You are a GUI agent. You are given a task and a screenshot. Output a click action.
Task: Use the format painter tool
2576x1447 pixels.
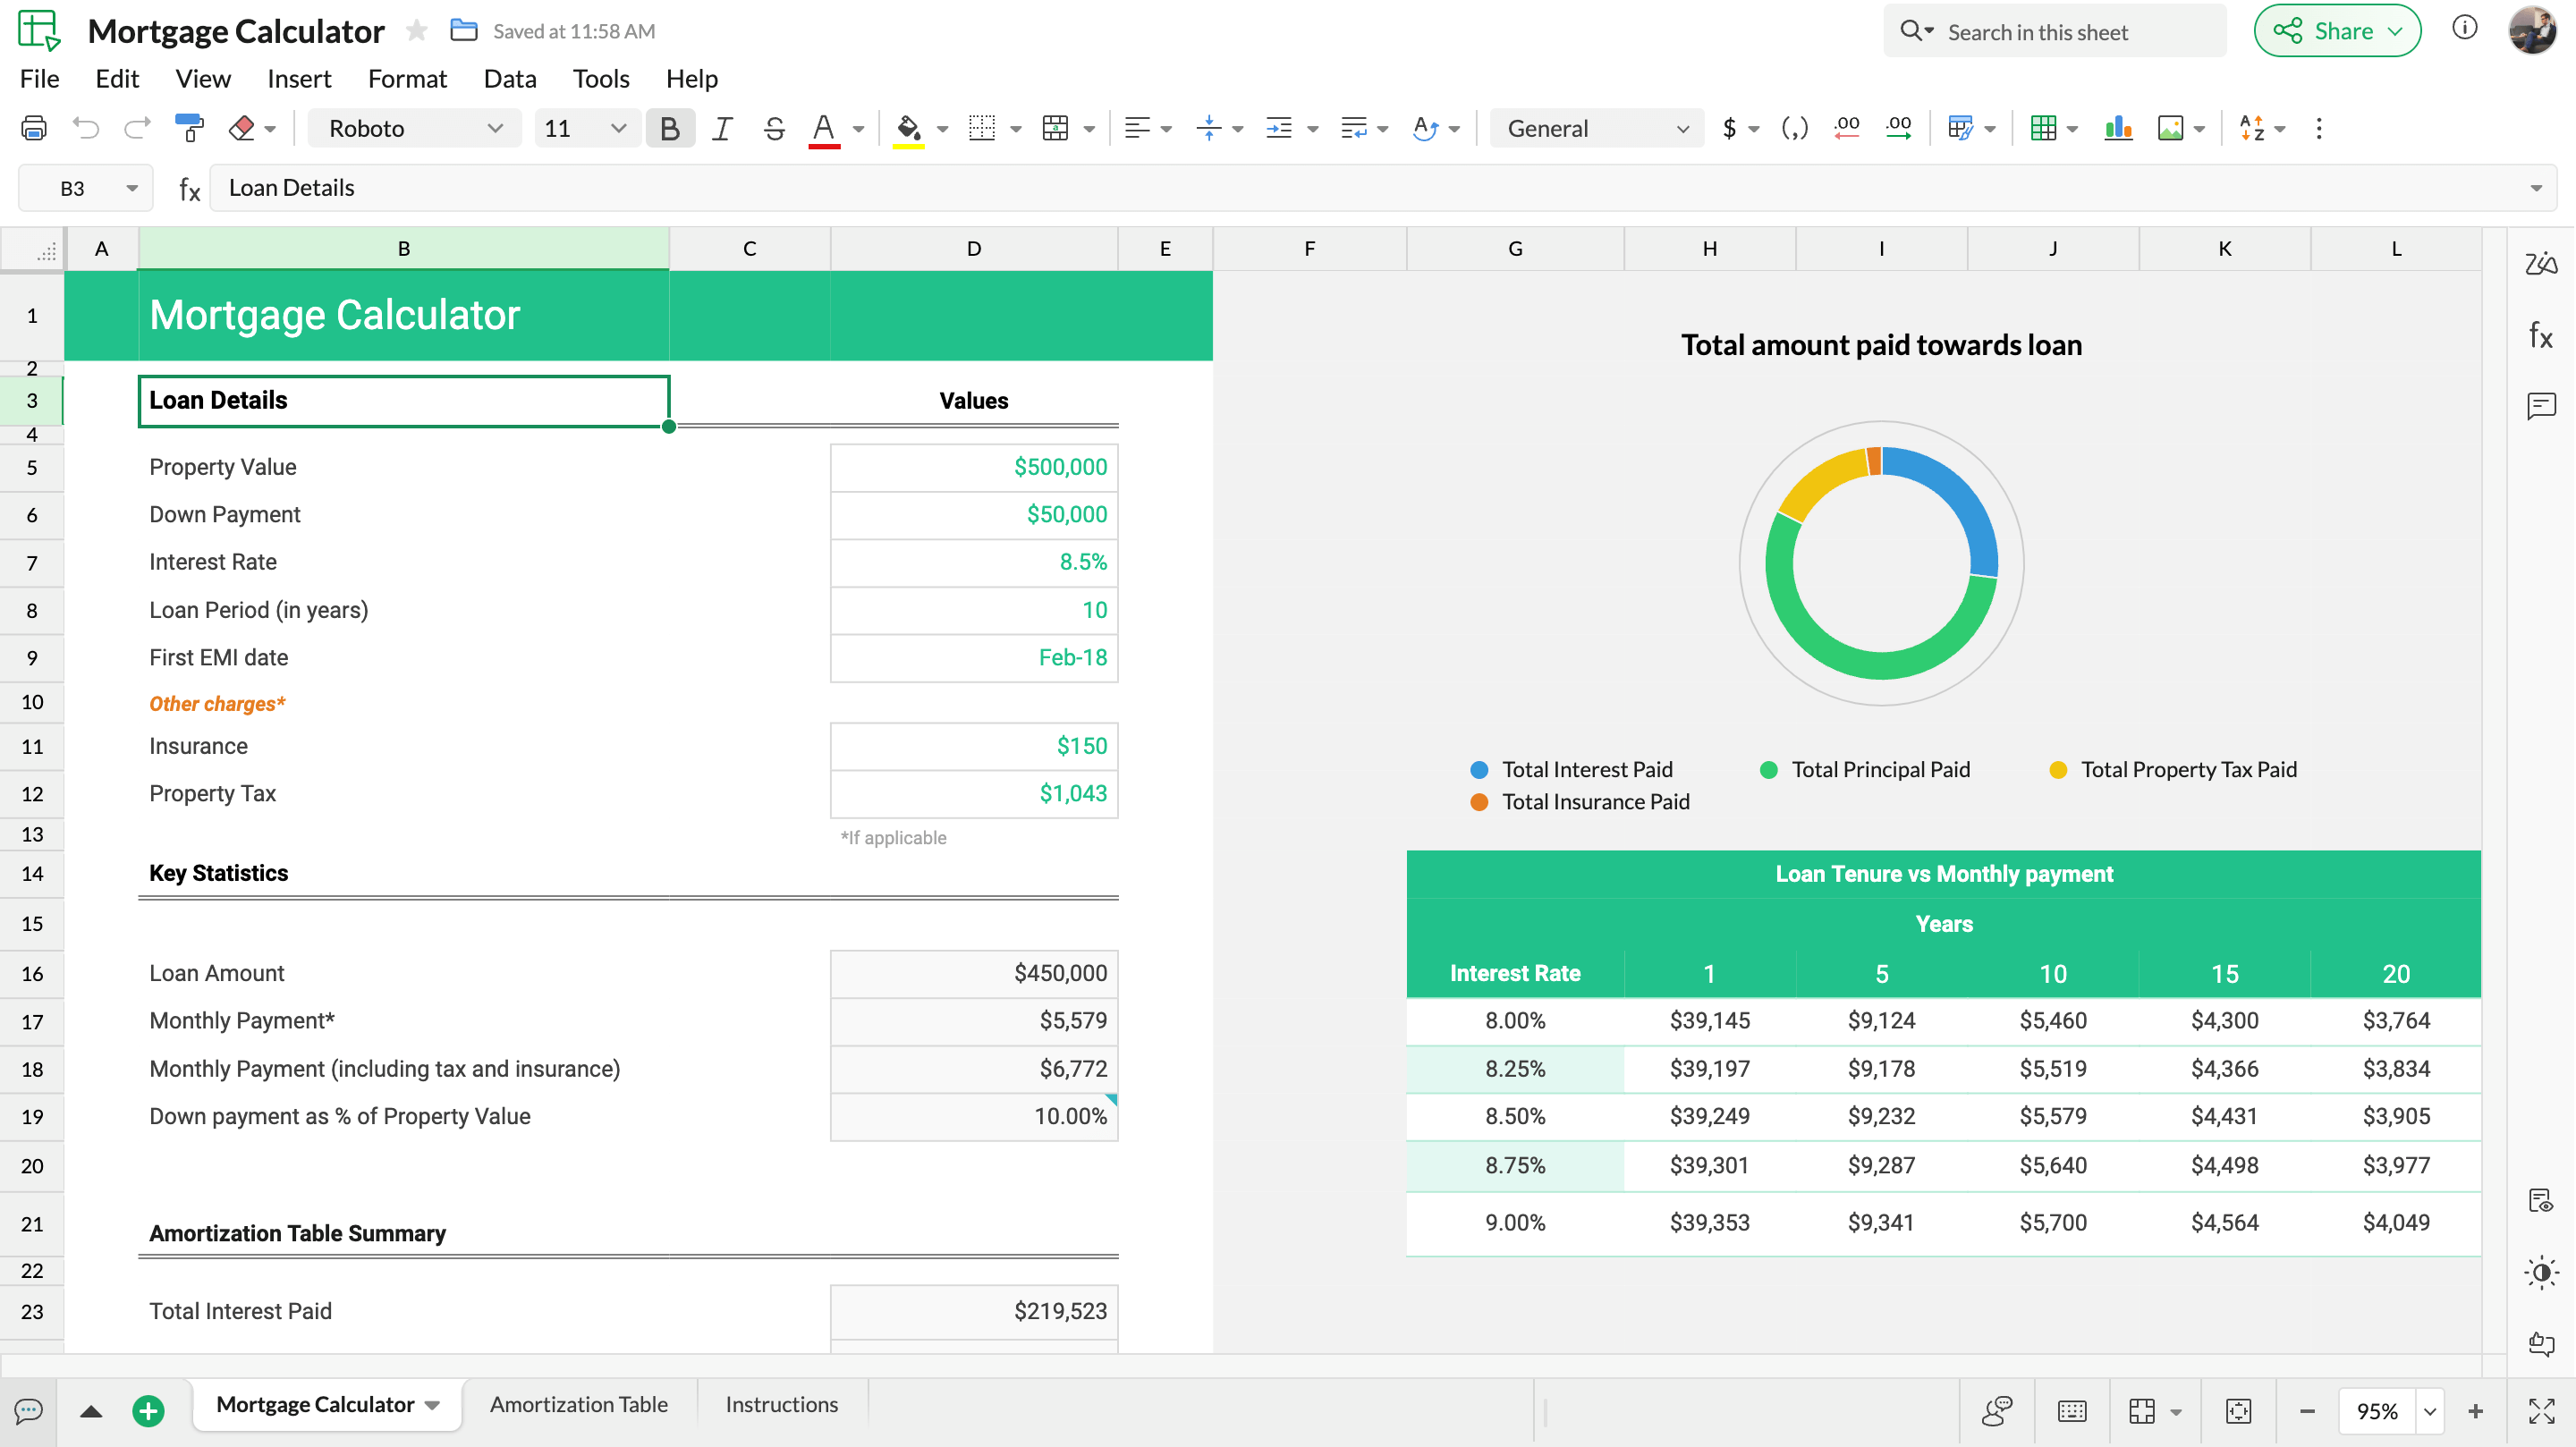pyautogui.click(x=189, y=127)
